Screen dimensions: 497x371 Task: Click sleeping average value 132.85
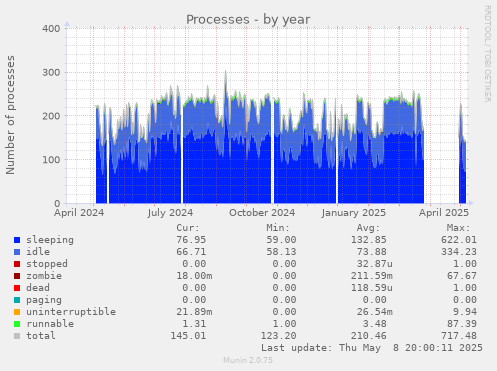(369, 240)
